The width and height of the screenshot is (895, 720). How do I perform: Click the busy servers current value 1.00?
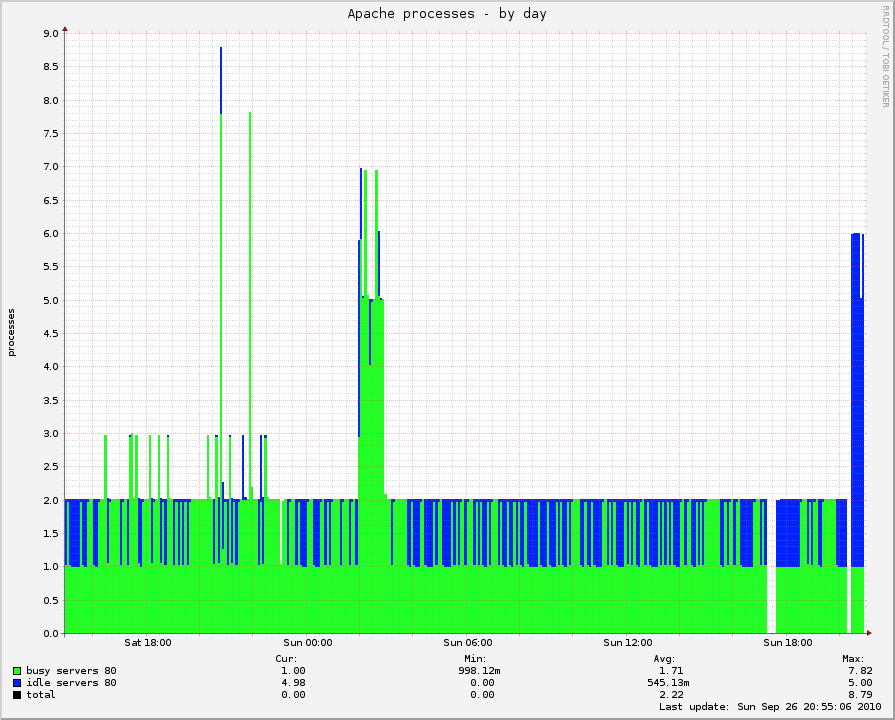pos(293,671)
